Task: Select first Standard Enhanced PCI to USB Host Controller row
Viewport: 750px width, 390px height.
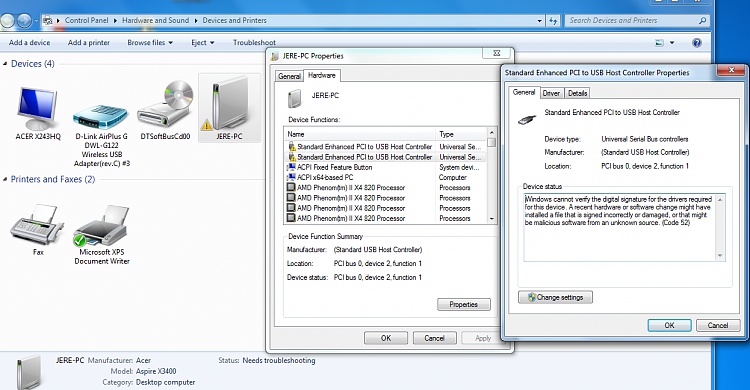Action: coord(386,146)
